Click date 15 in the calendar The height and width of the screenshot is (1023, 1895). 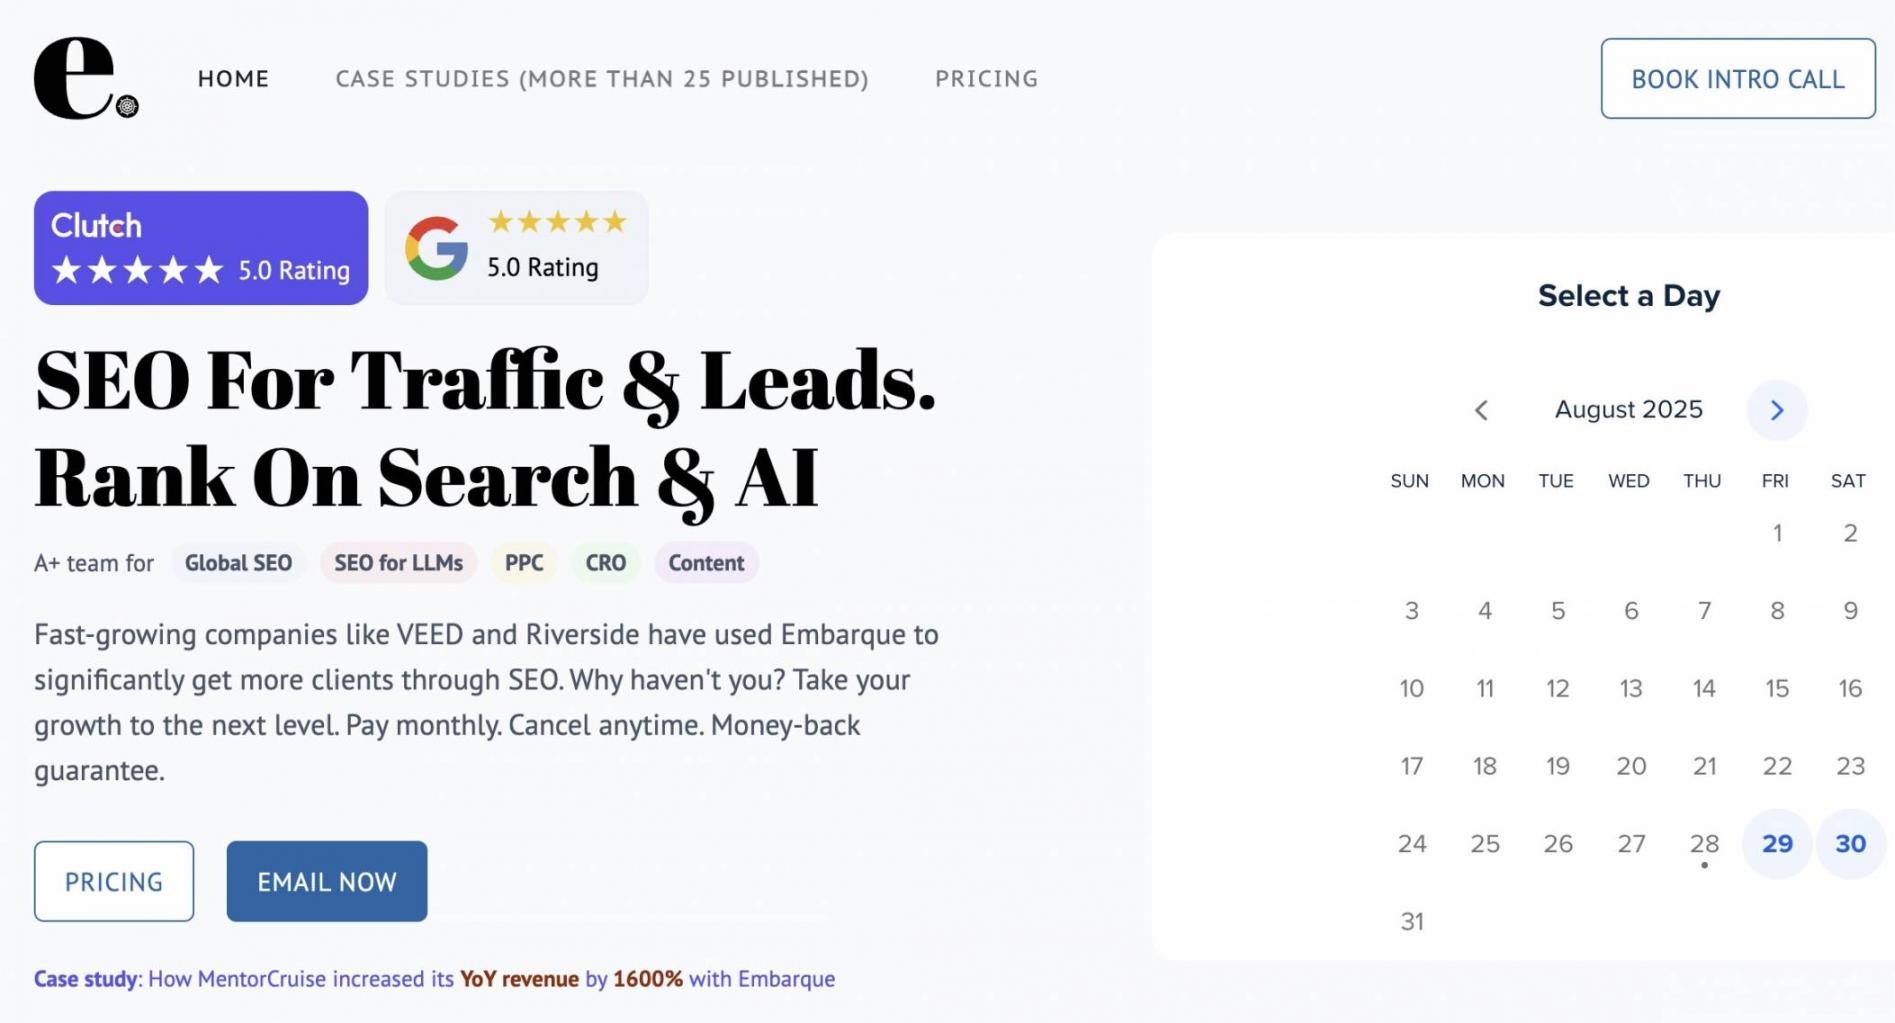pos(1777,688)
